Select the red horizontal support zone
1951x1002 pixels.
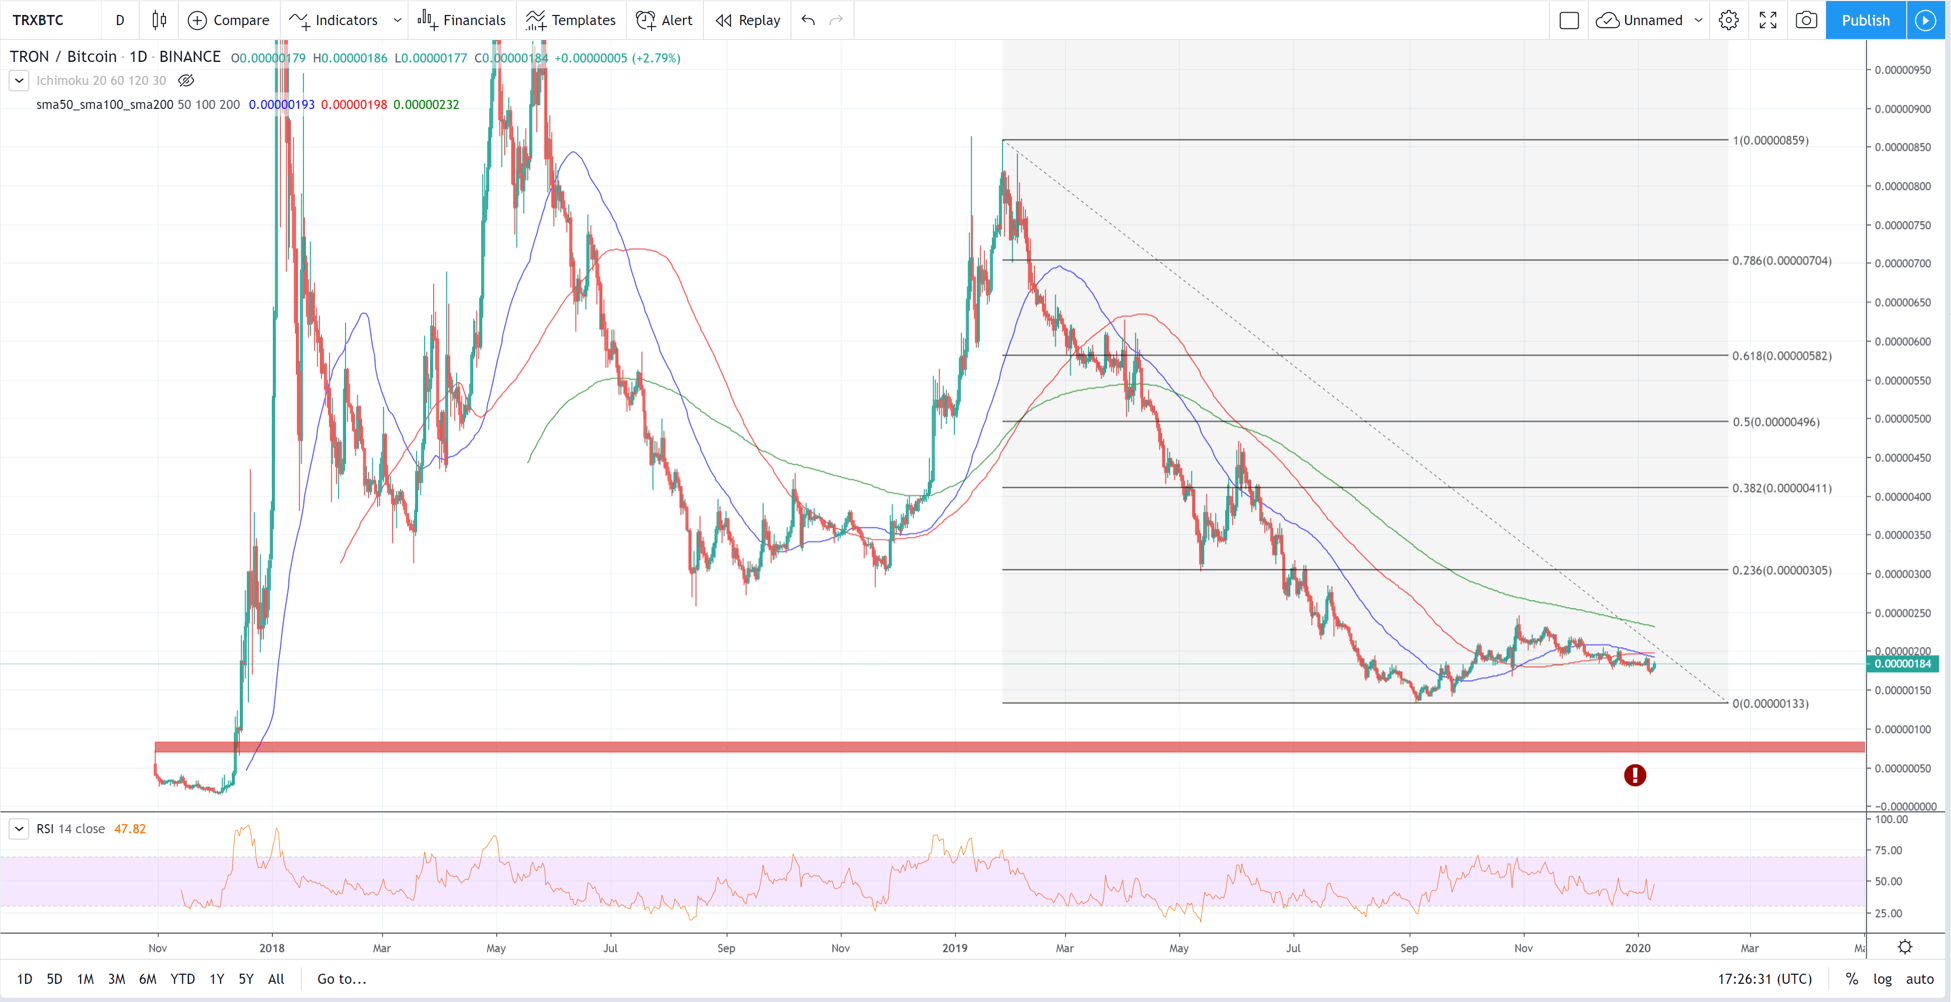point(1009,747)
